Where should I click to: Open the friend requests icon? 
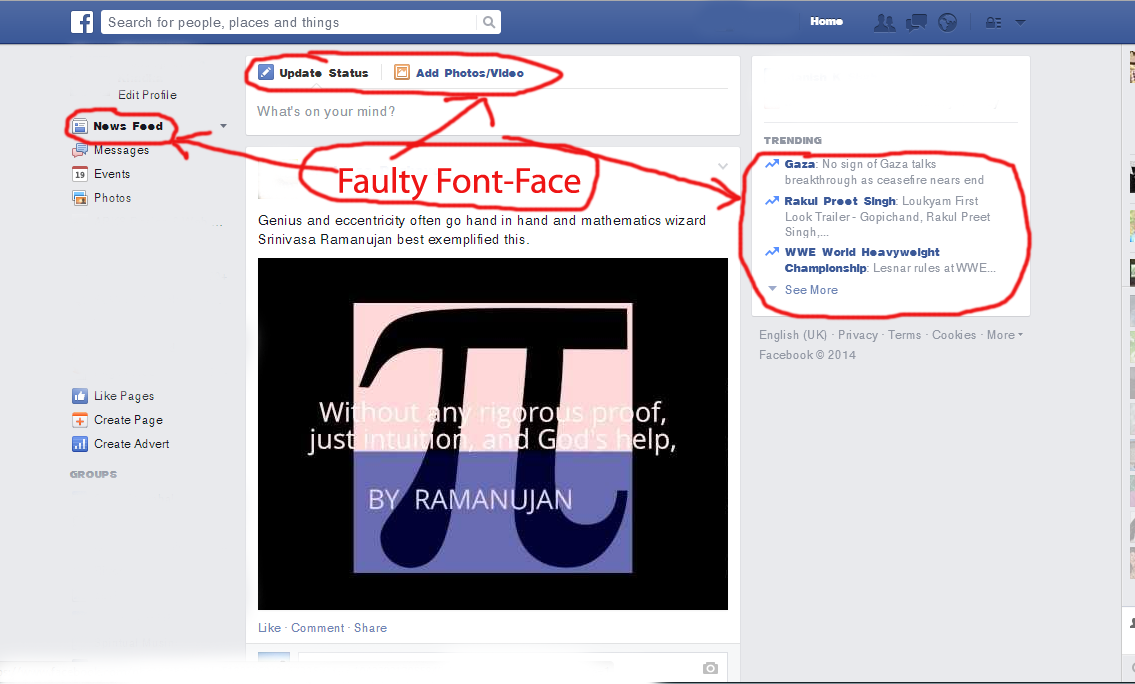(x=884, y=22)
